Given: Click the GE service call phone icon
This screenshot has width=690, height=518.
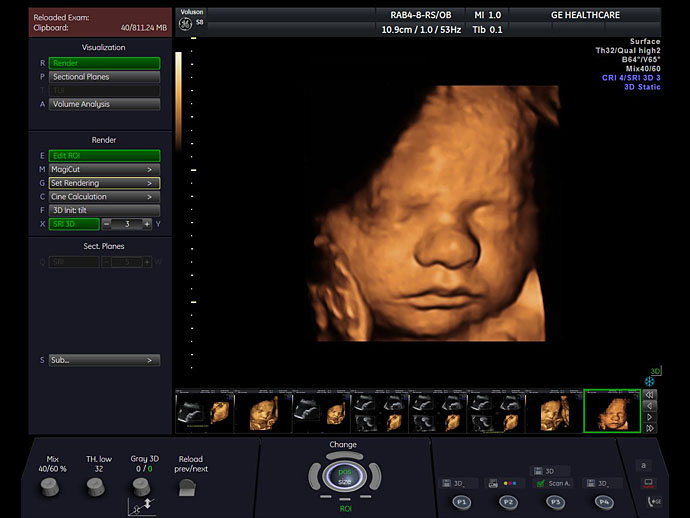Looking at the screenshot, I should [x=654, y=501].
